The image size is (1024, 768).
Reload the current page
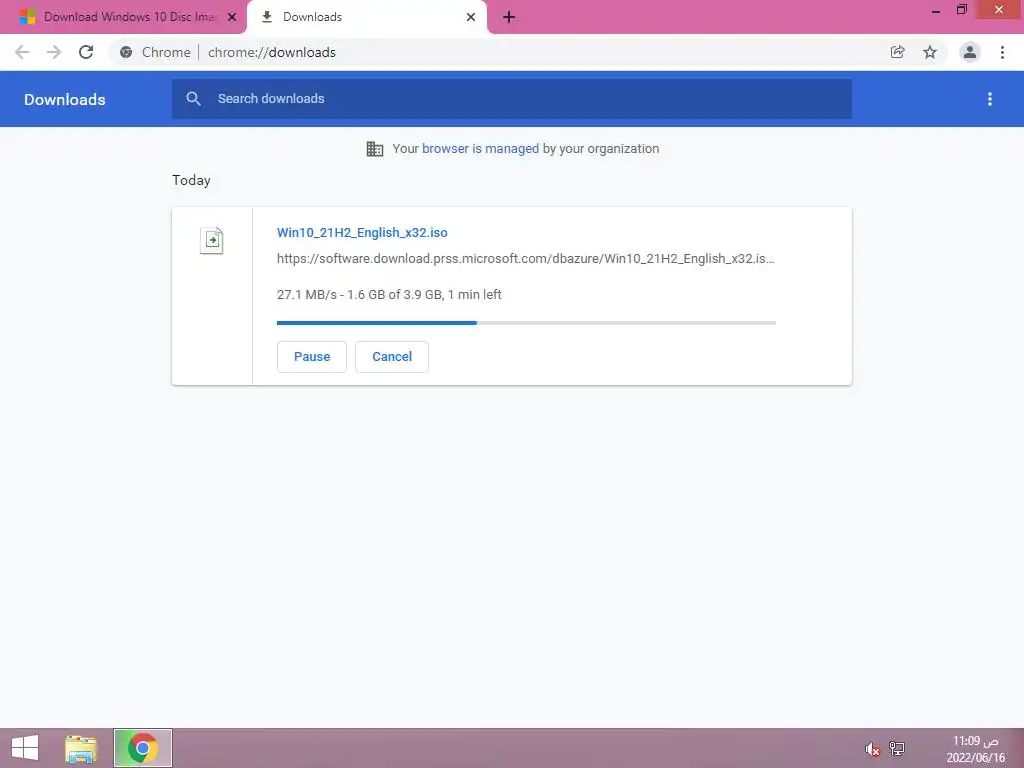[x=86, y=52]
